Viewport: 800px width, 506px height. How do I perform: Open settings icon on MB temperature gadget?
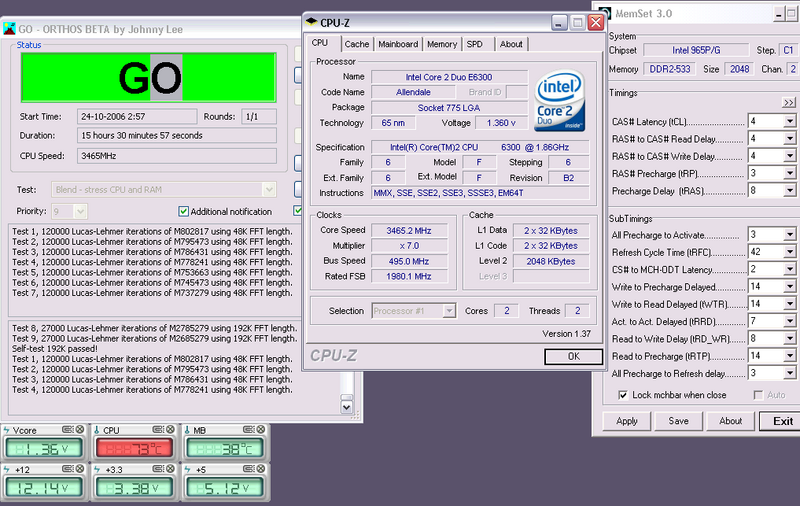(x=248, y=429)
